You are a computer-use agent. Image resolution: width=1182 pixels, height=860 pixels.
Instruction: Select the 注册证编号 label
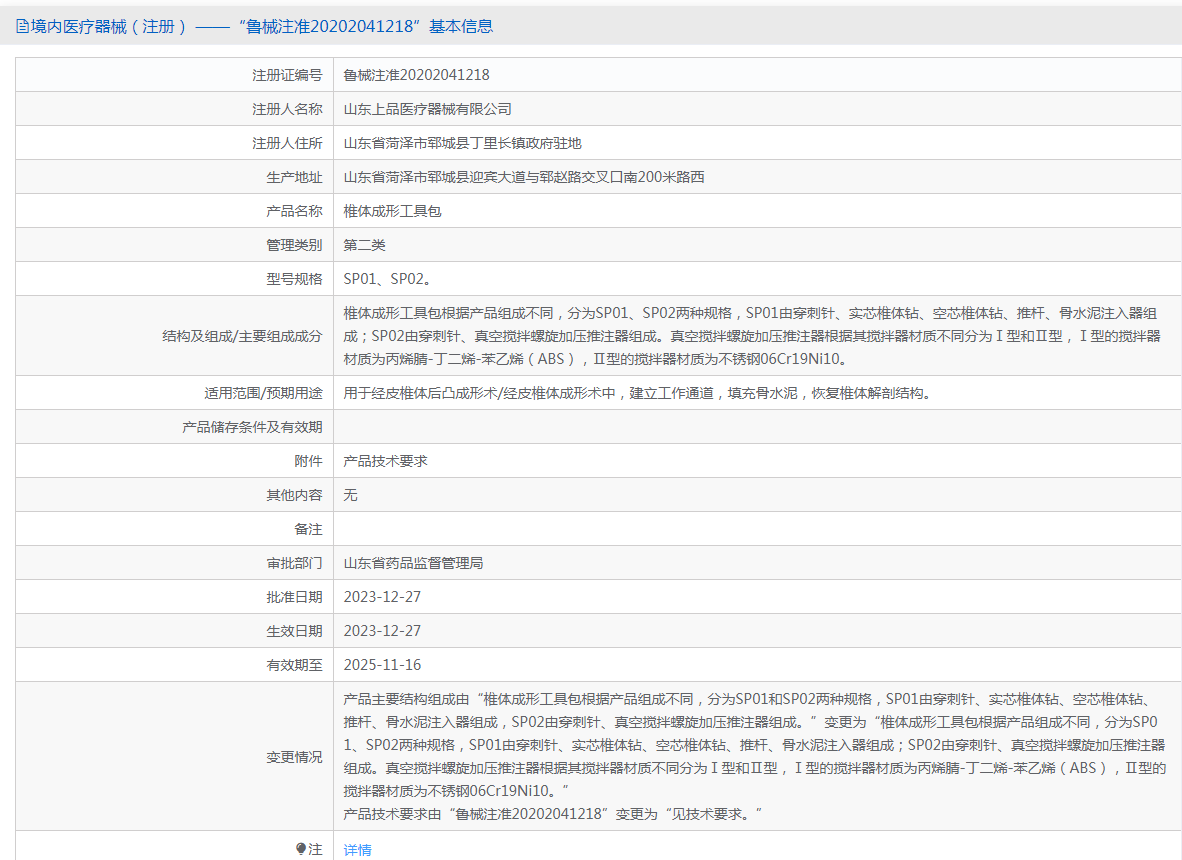click(x=287, y=75)
